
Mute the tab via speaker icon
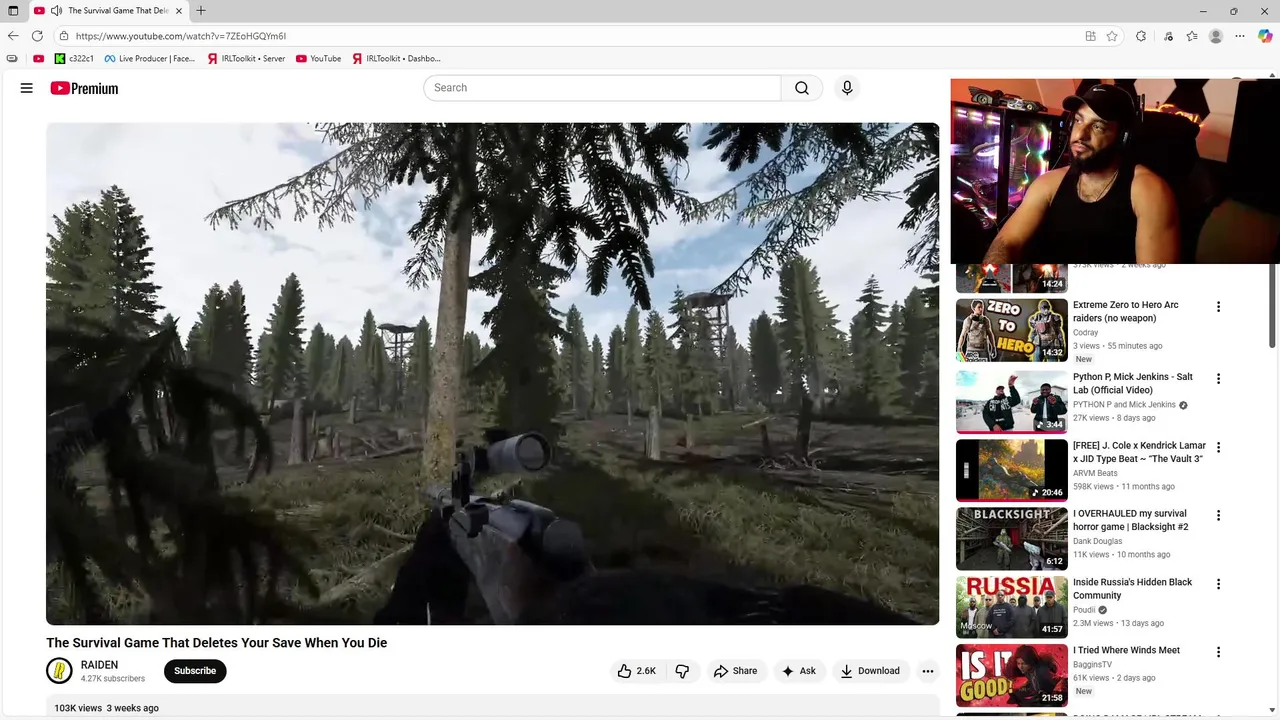[56, 11]
